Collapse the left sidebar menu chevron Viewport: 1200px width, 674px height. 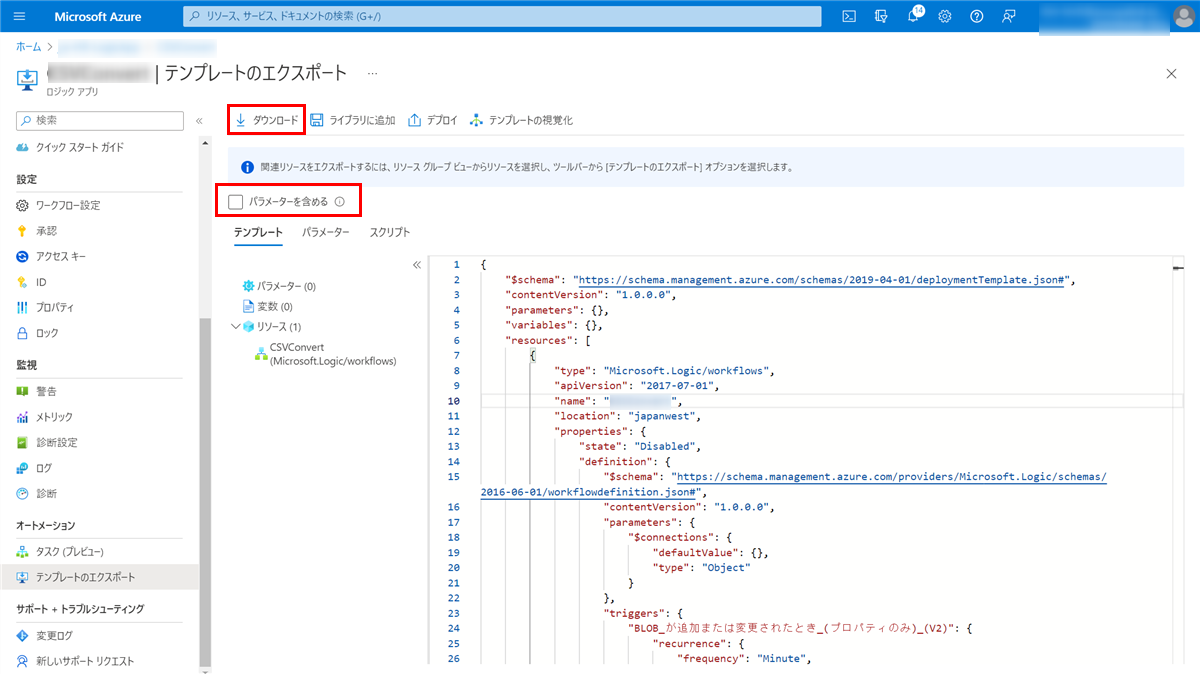199,121
